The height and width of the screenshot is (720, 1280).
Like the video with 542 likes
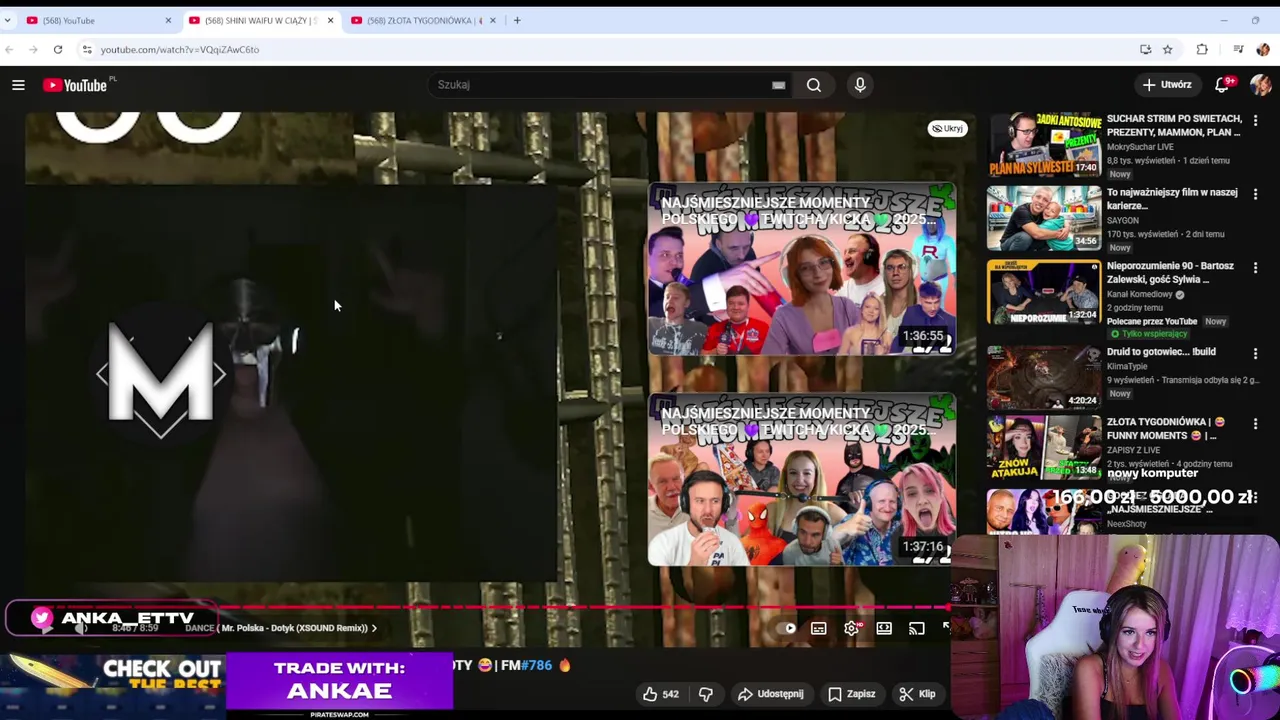(661, 694)
